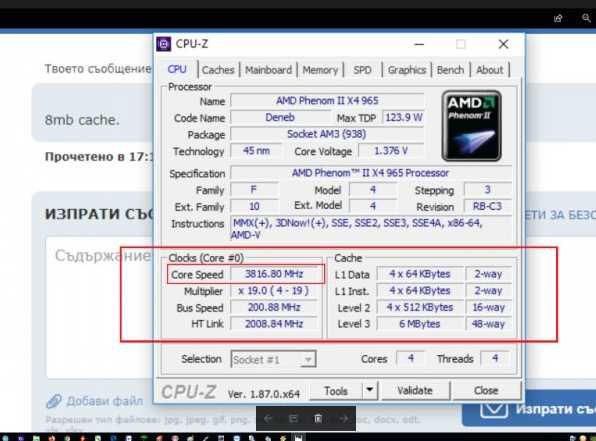Click the blue send message button
The height and width of the screenshot is (441, 596).
(x=529, y=409)
